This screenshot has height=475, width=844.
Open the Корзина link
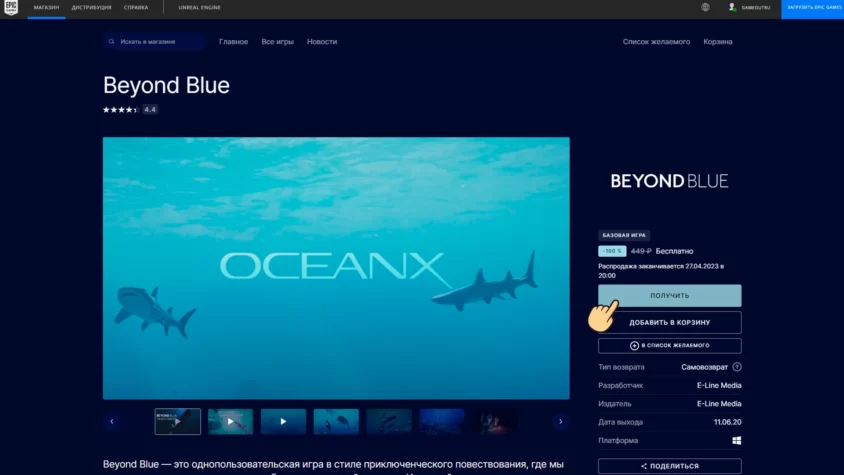pos(718,41)
